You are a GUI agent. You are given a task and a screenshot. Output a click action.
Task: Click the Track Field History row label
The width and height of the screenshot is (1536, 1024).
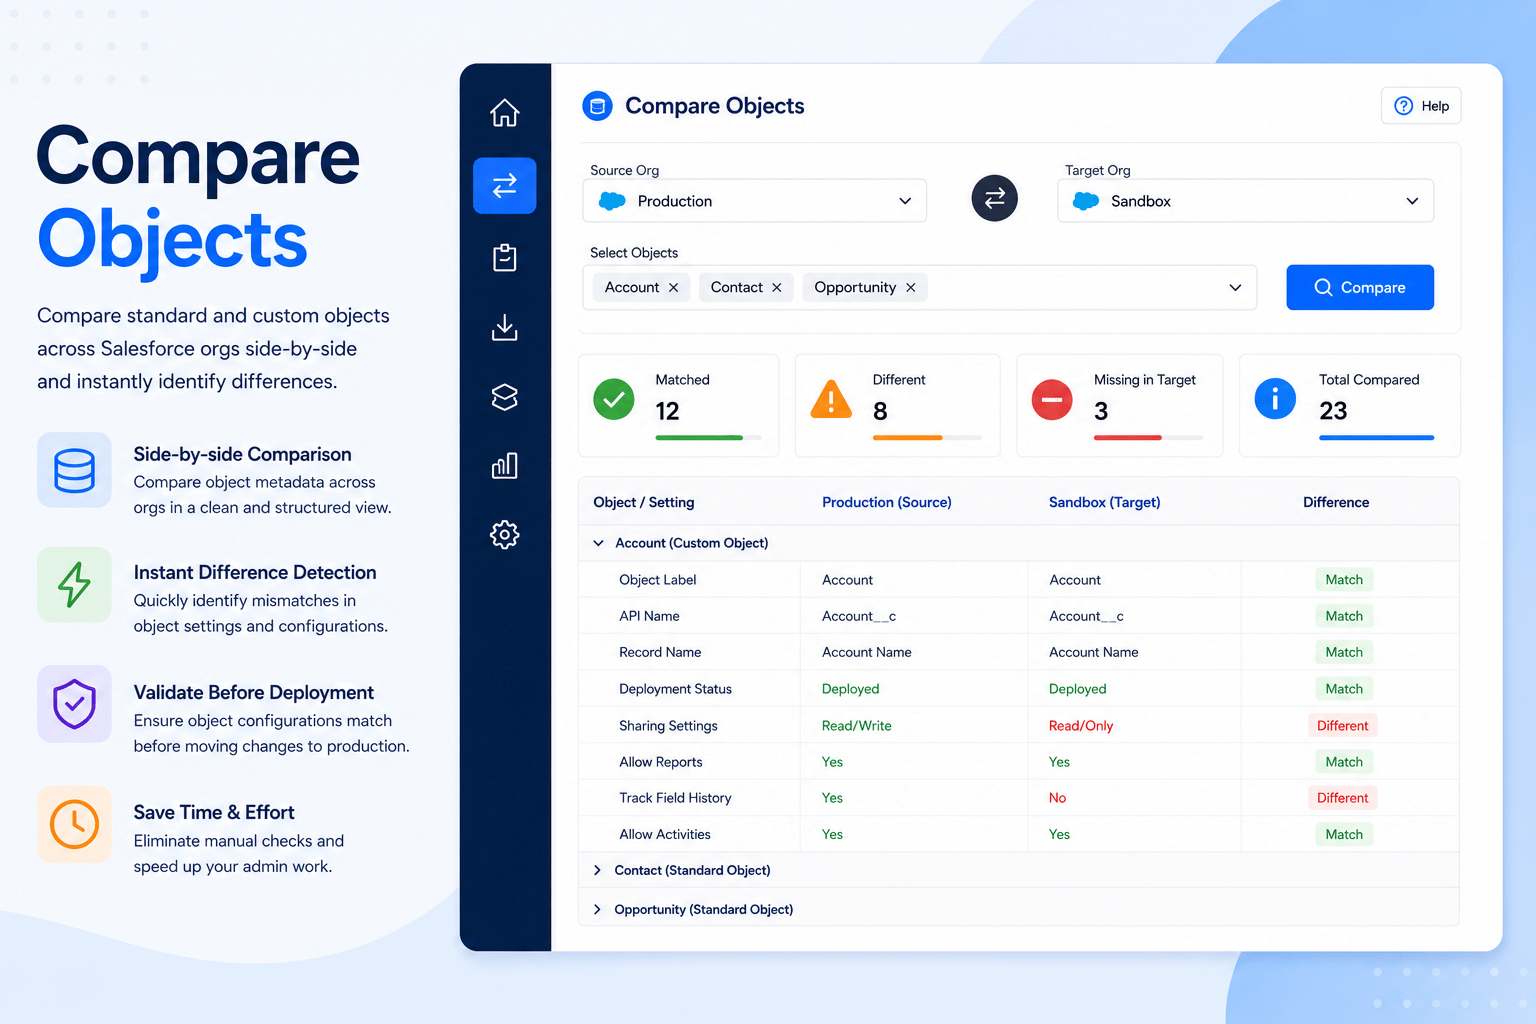coord(675,798)
